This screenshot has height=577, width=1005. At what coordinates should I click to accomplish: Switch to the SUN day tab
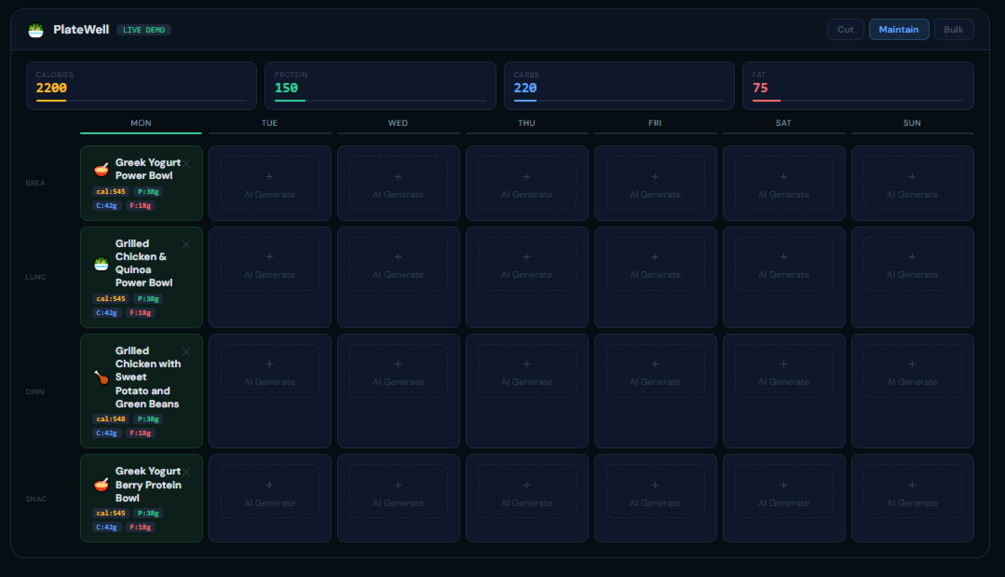point(912,124)
